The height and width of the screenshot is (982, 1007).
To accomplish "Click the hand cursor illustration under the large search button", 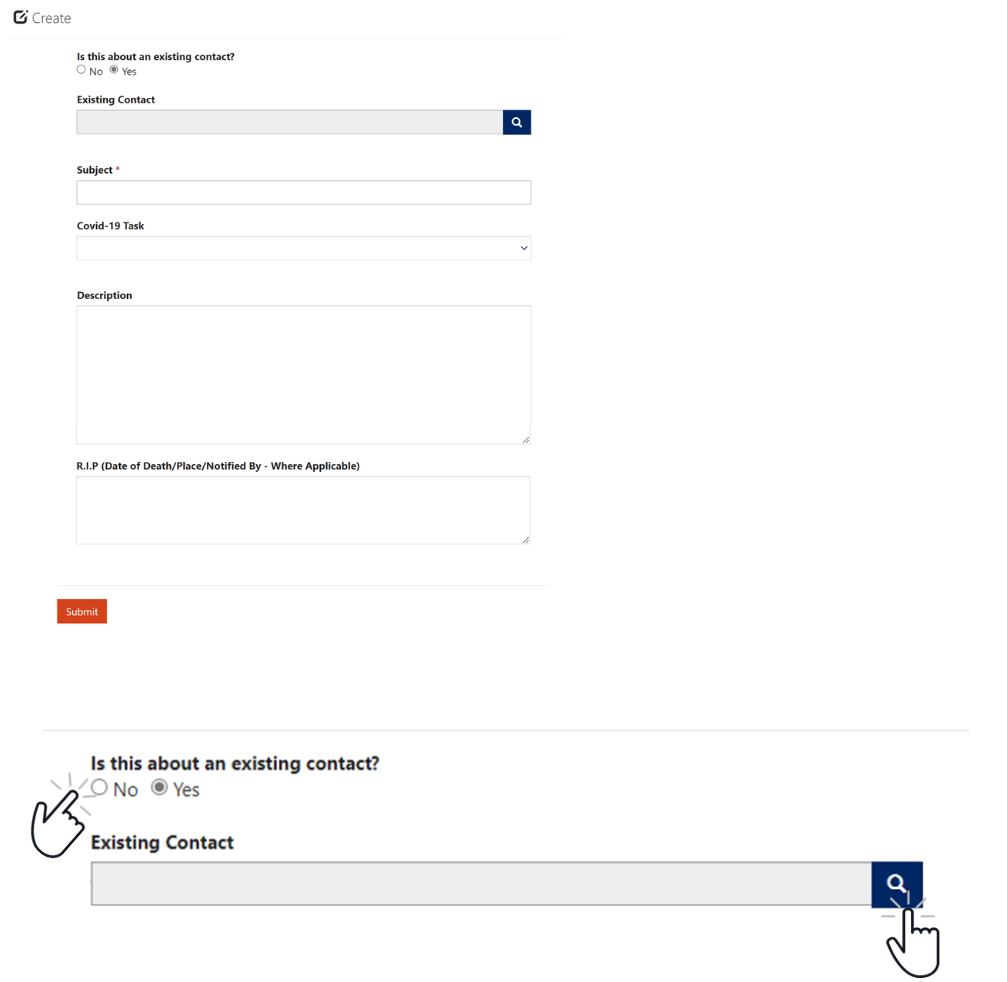I will 911,938.
